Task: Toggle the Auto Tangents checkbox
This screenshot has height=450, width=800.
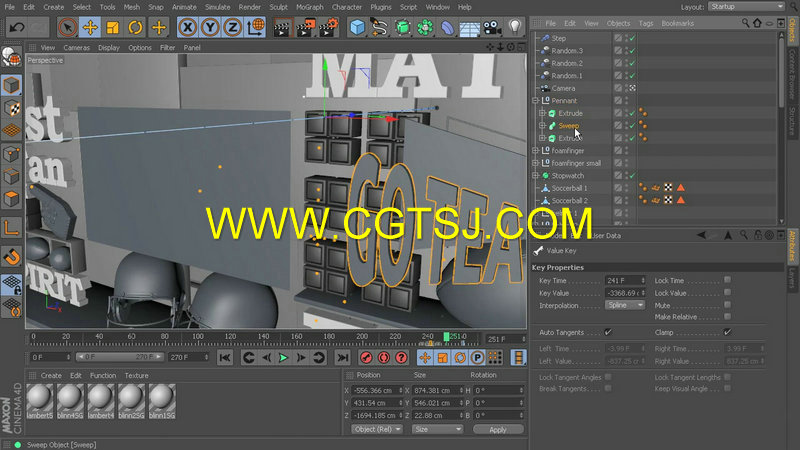Action: pos(608,332)
